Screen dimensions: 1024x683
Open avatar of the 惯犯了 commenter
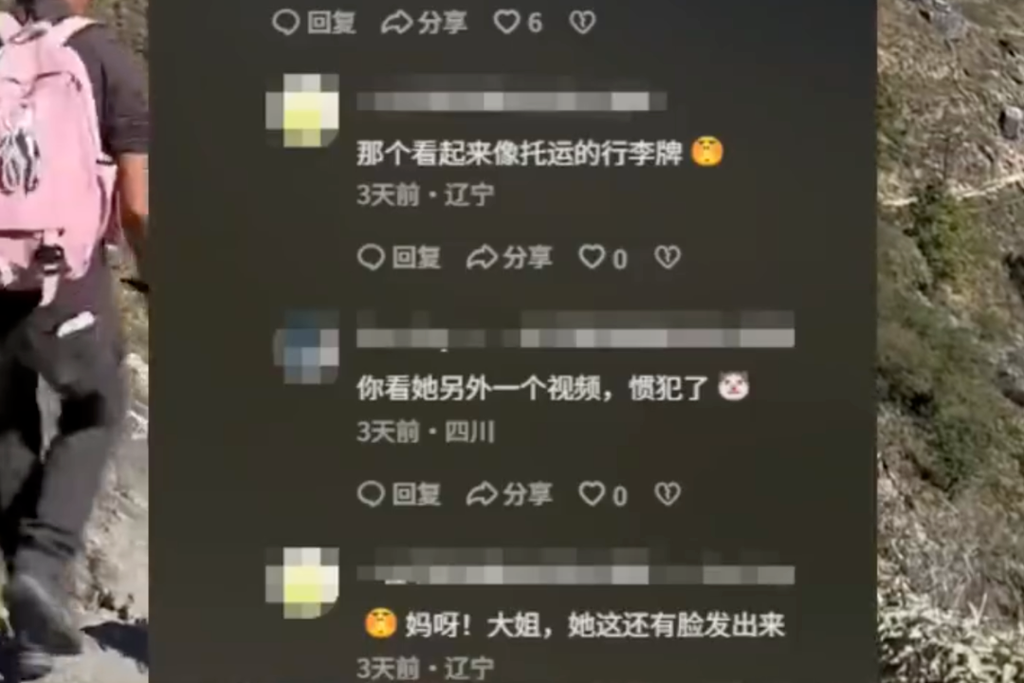[306, 347]
